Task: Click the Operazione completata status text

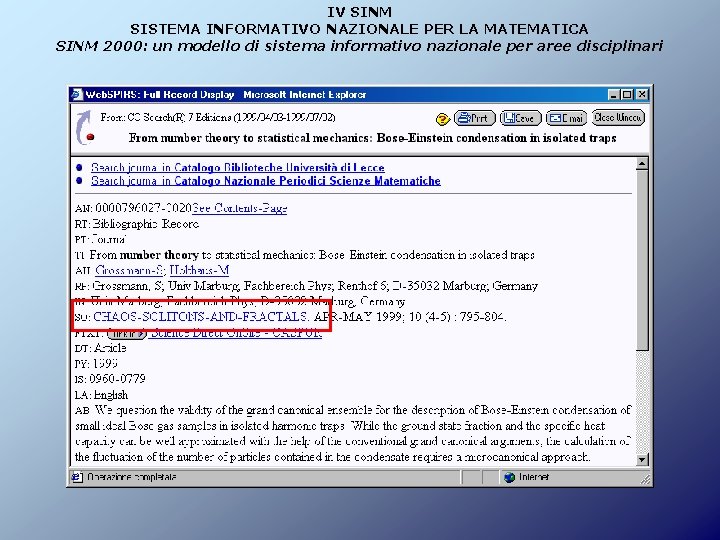Action: point(132,477)
